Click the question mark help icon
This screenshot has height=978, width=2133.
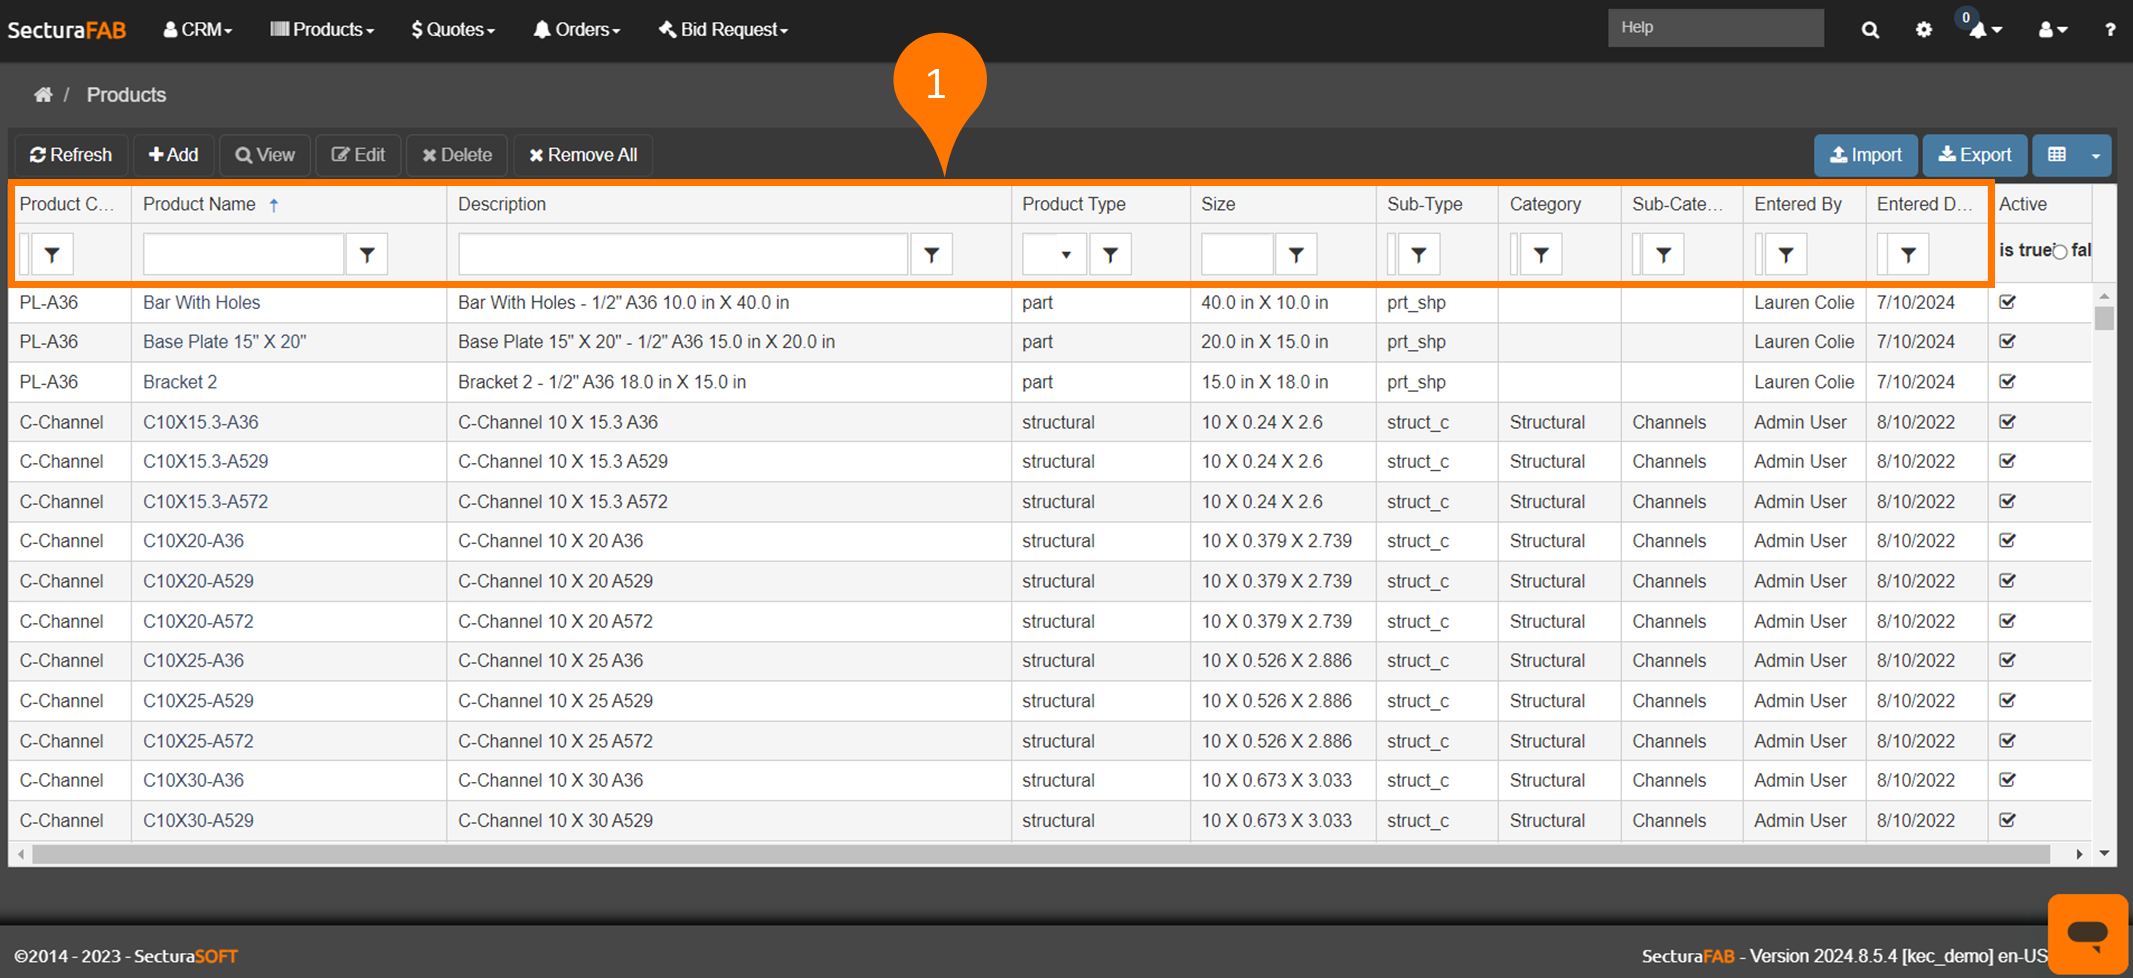[x=2109, y=30]
